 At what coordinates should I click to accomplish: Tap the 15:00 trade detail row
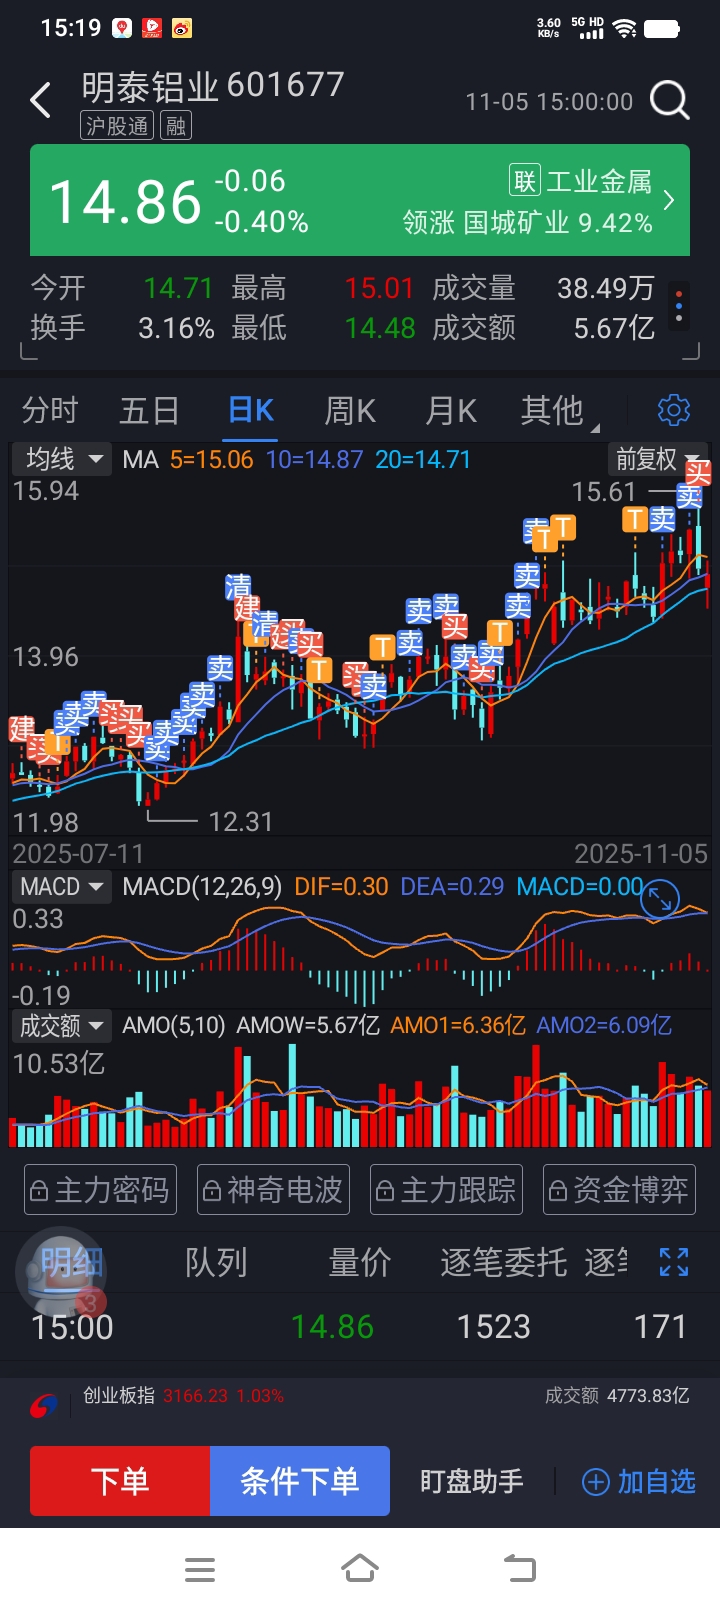(x=360, y=1327)
